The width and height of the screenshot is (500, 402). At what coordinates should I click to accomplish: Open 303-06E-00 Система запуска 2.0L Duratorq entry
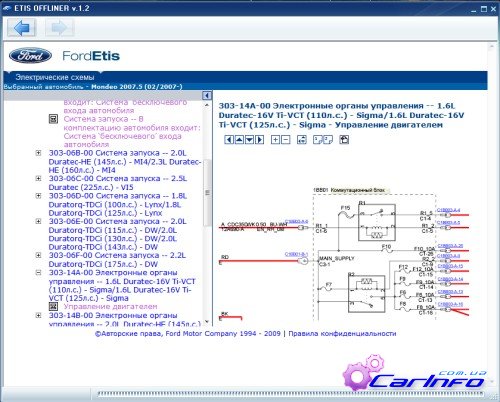click(x=118, y=234)
